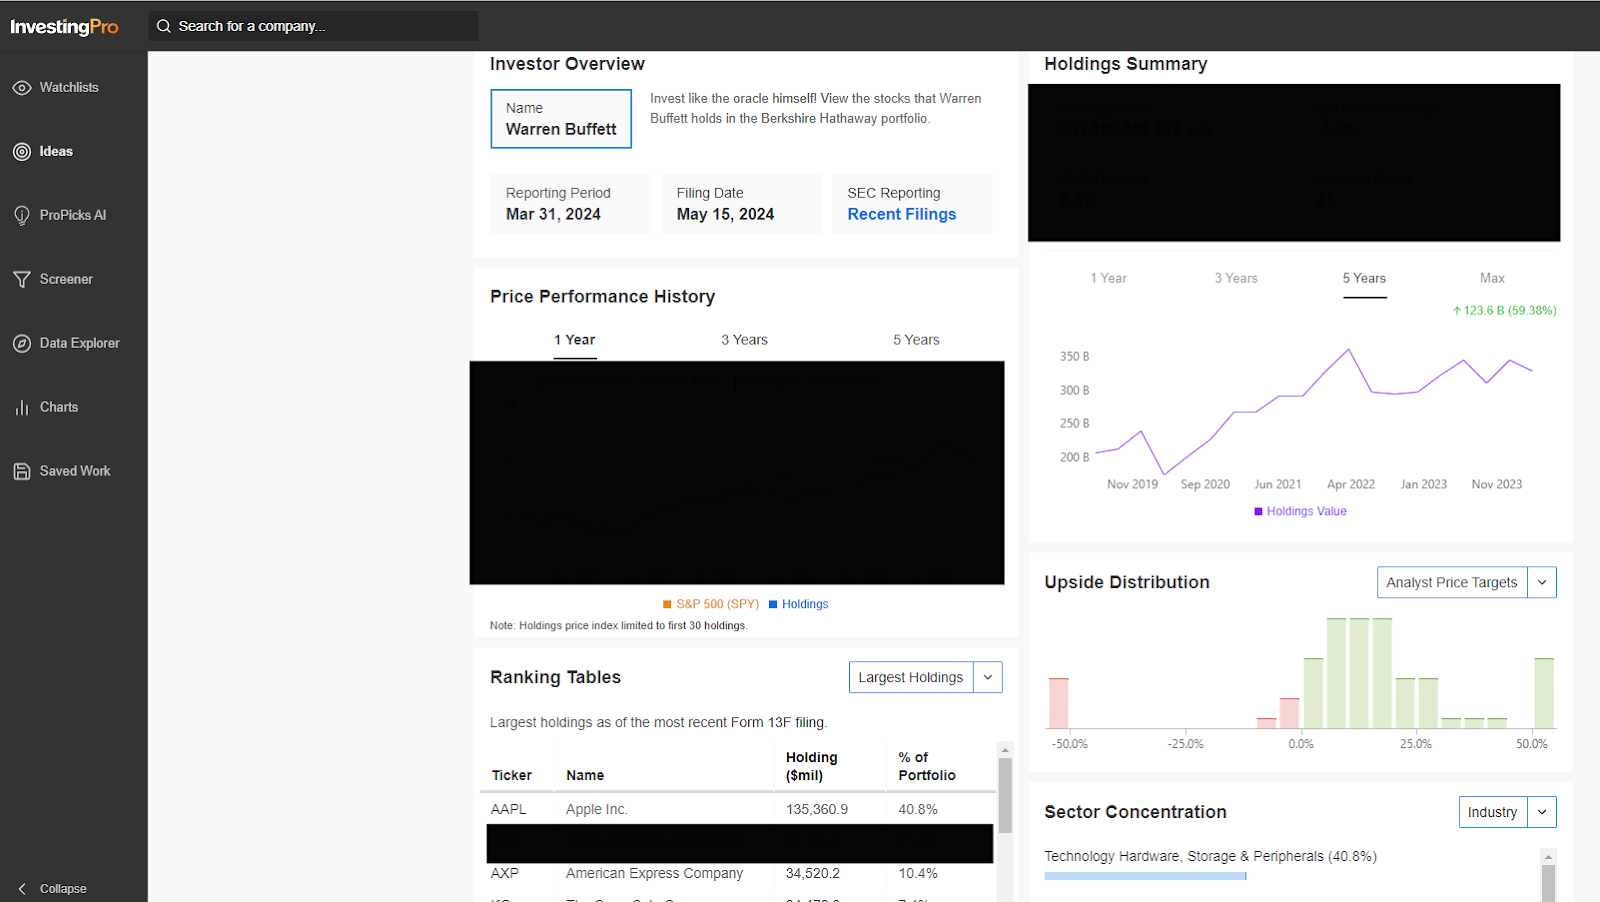Click the Apple Inc. name cell
This screenshot has width=1600, height=902.
pos(597,810)
